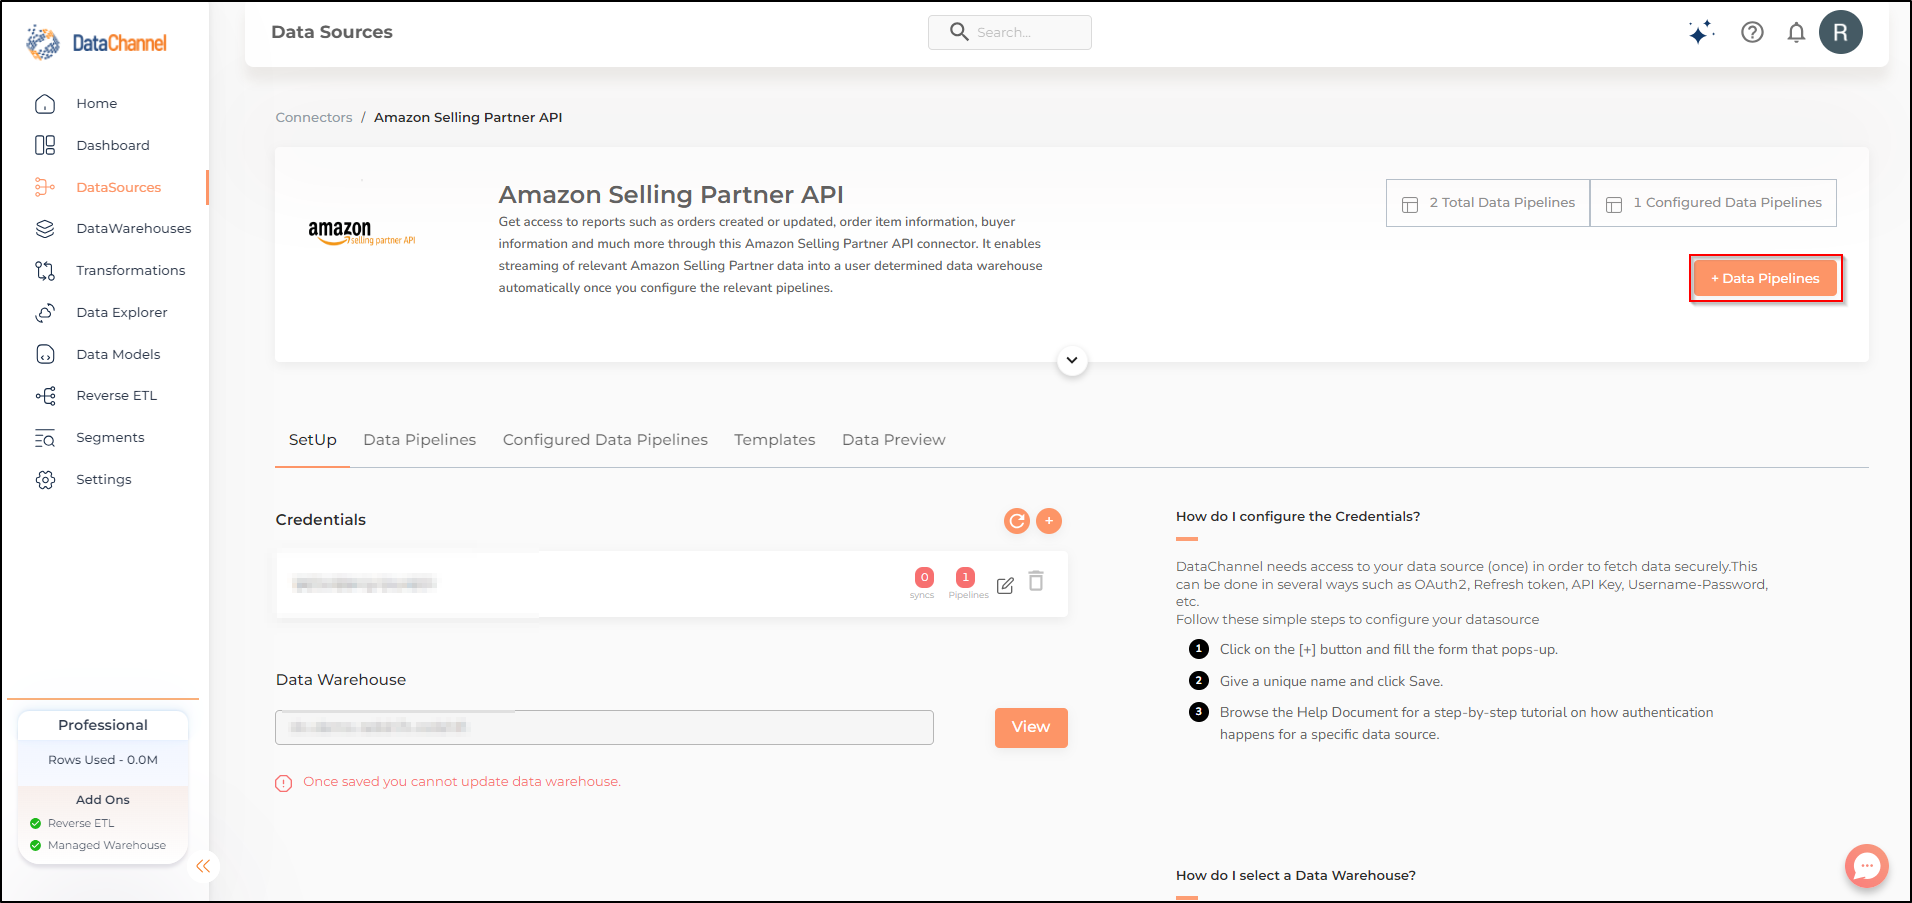Open Transformations in the sidebar

(x=131, y=271)
